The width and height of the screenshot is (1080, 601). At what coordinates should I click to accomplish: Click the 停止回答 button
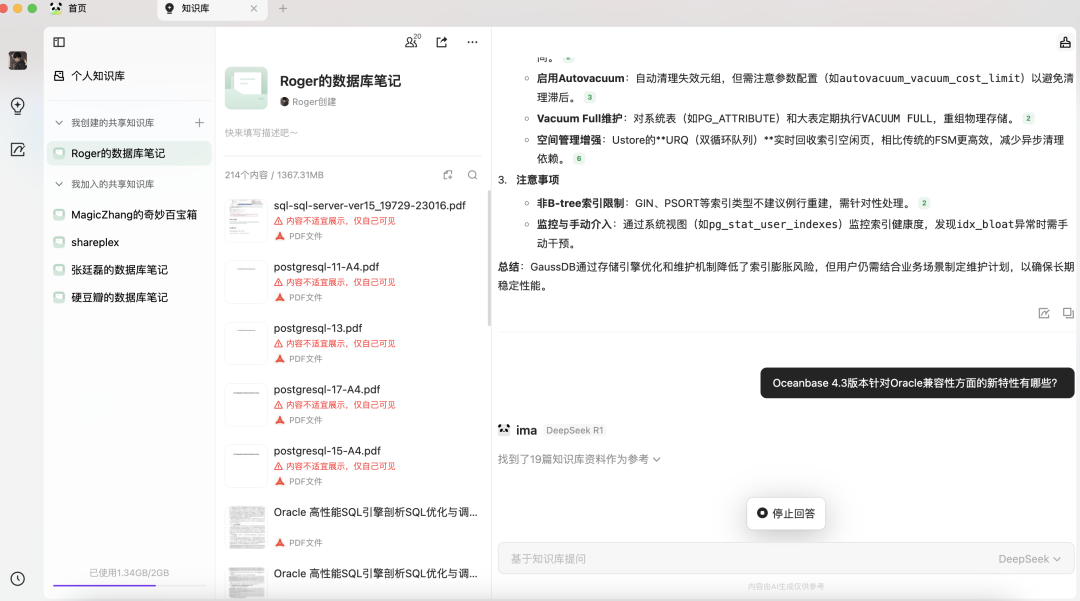point(786,514)
